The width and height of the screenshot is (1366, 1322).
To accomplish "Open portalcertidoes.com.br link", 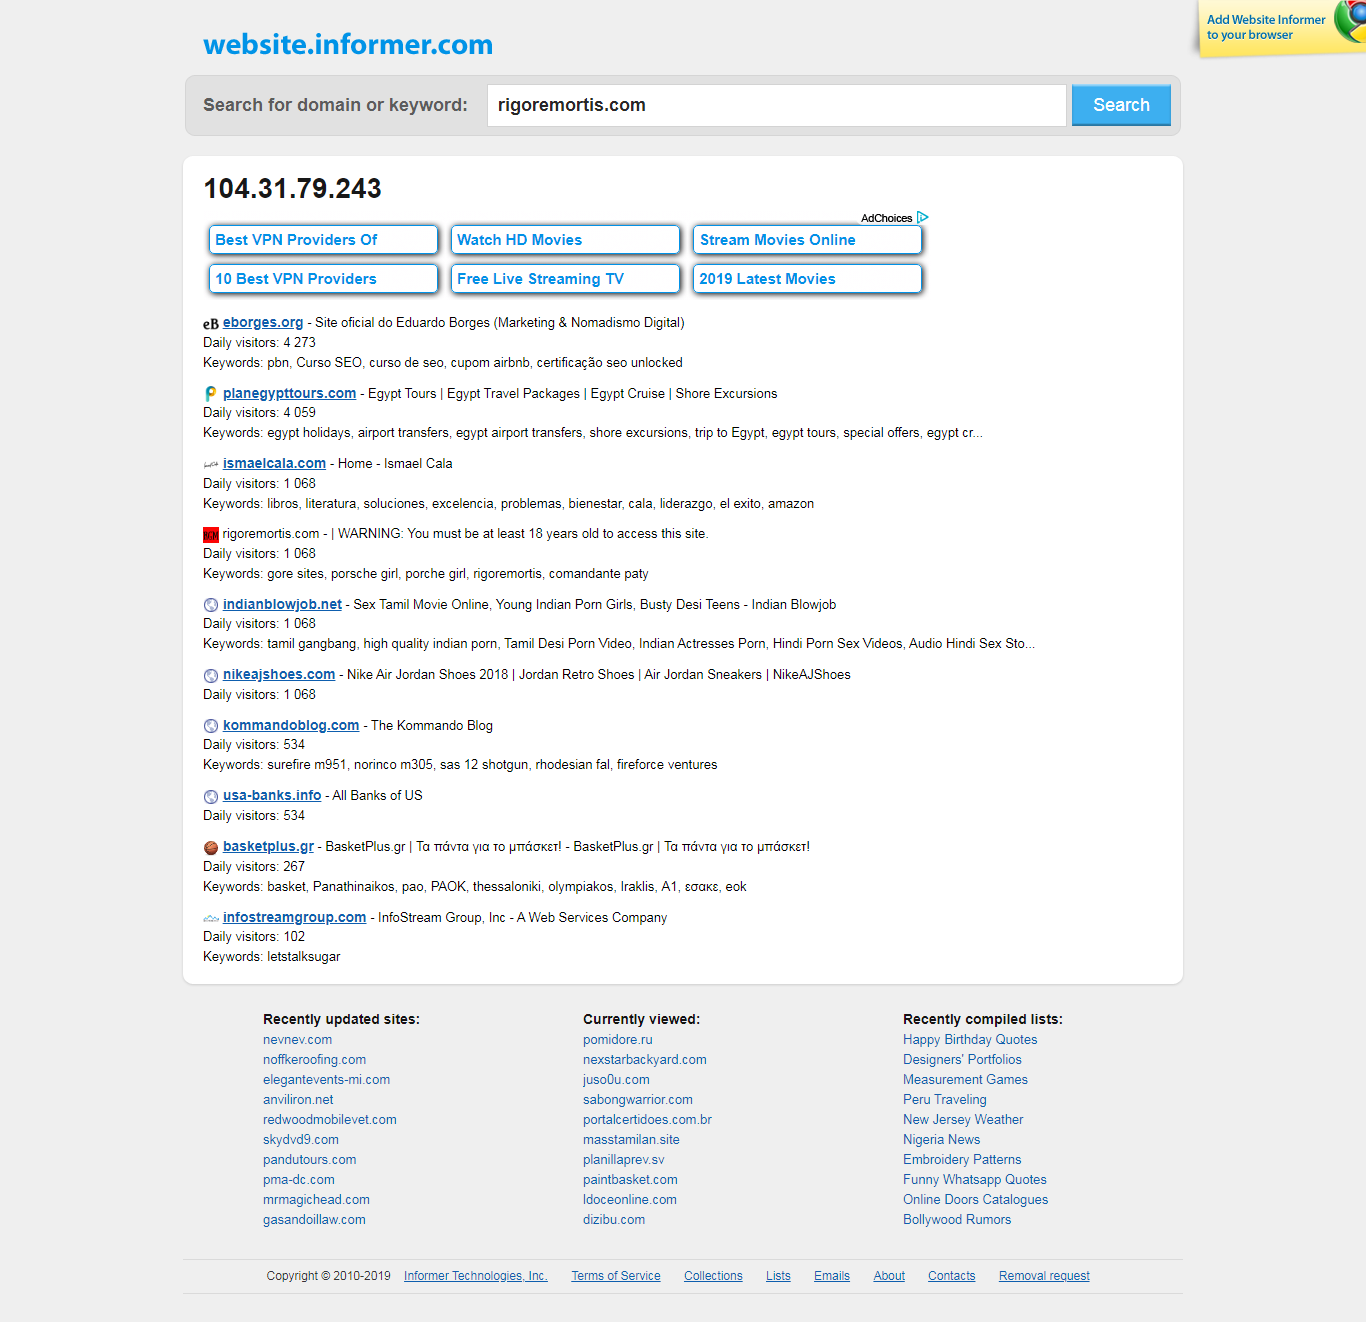I will 647,1120.
